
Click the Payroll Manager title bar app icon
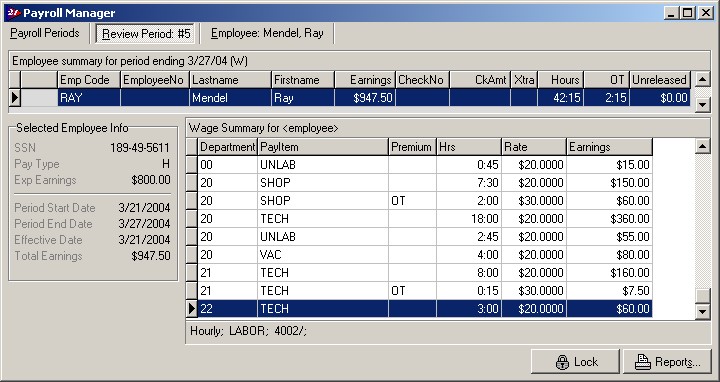click(x=14, y=13)
